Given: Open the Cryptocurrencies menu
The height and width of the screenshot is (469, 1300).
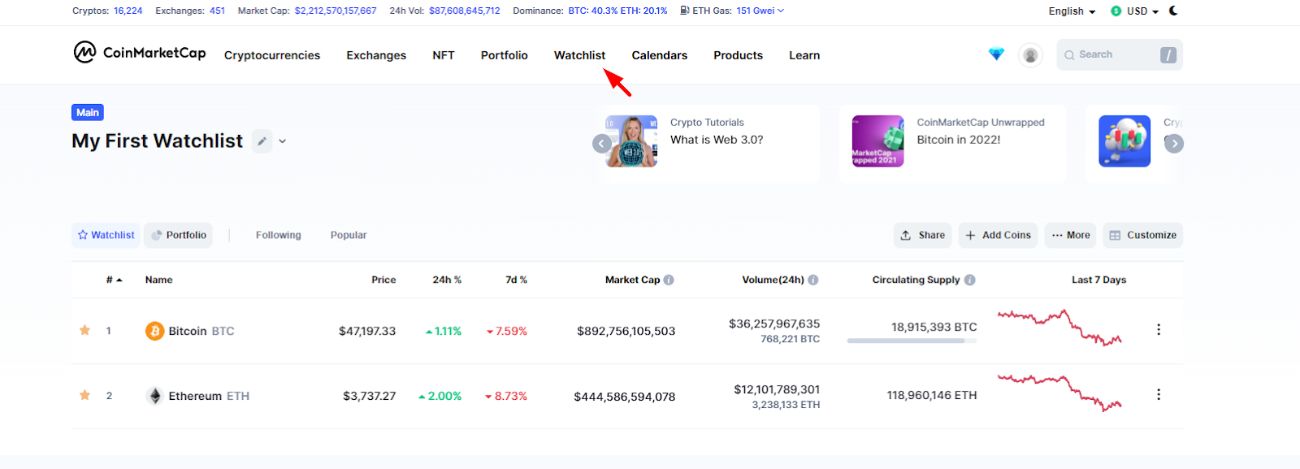Looking at the screenshot, I should point(272,55).
